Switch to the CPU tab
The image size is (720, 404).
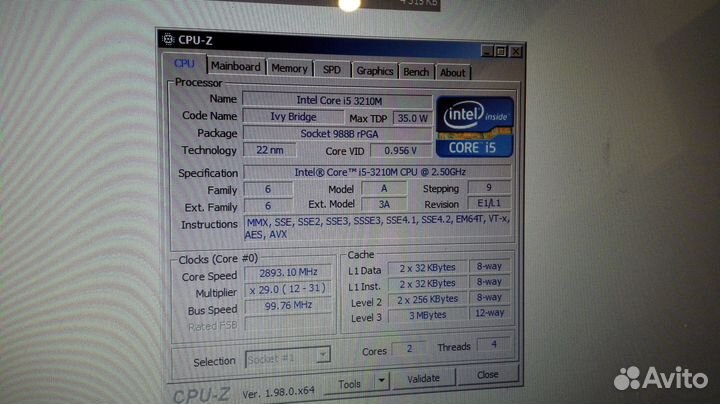(185, 64)
